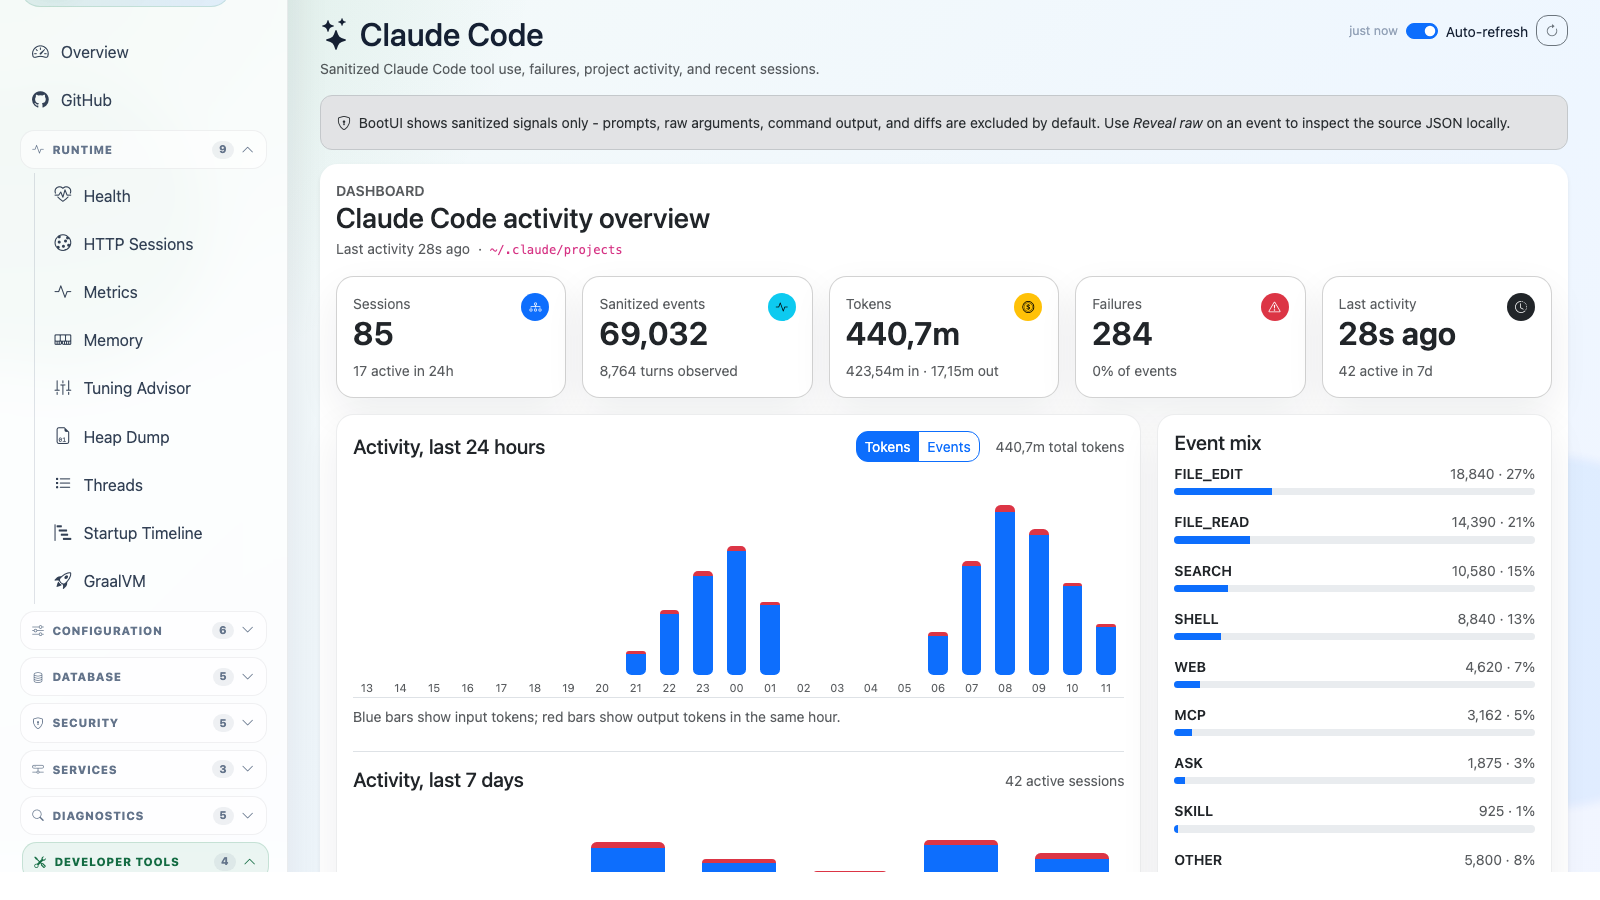This screenshot has height=900, width=1600.
Task: Click the MCP '3,162 · 5%' value
Action: (1501, 715)
